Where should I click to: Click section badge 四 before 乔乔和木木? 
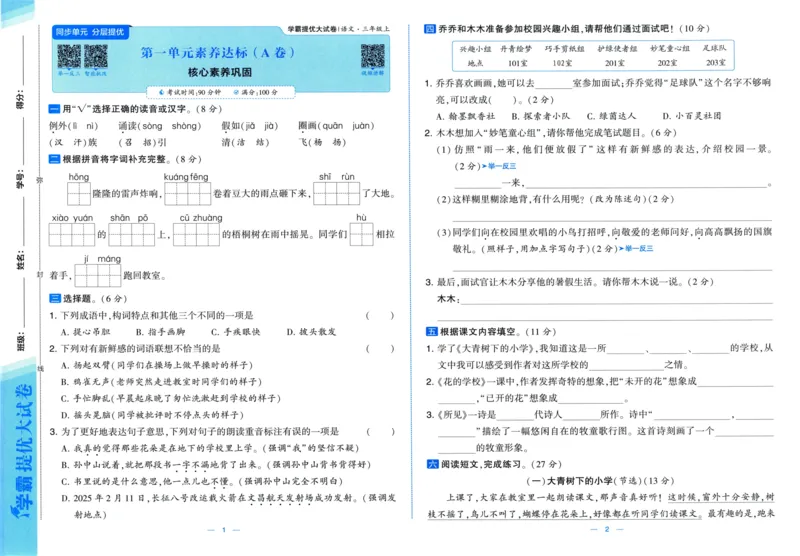[430, 29]
